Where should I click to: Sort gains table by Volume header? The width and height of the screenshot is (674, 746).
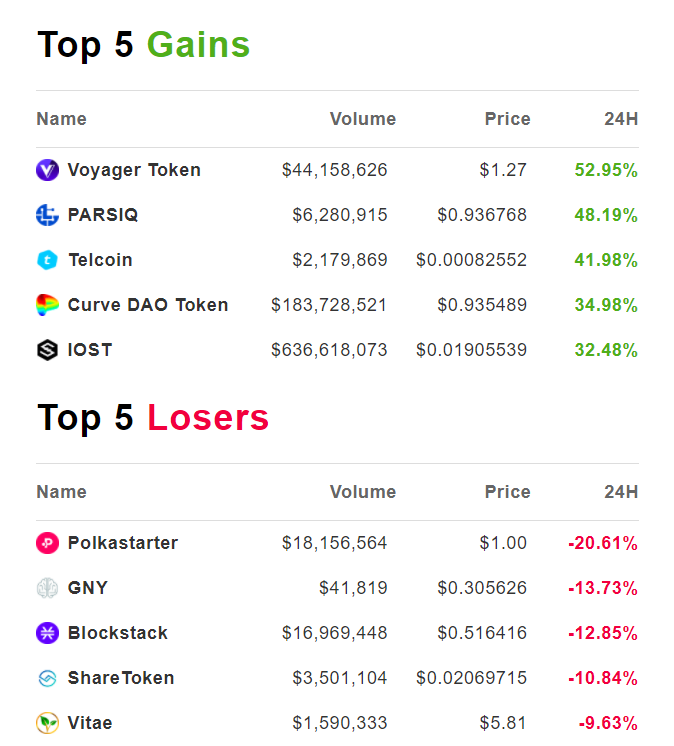[362, 119]
